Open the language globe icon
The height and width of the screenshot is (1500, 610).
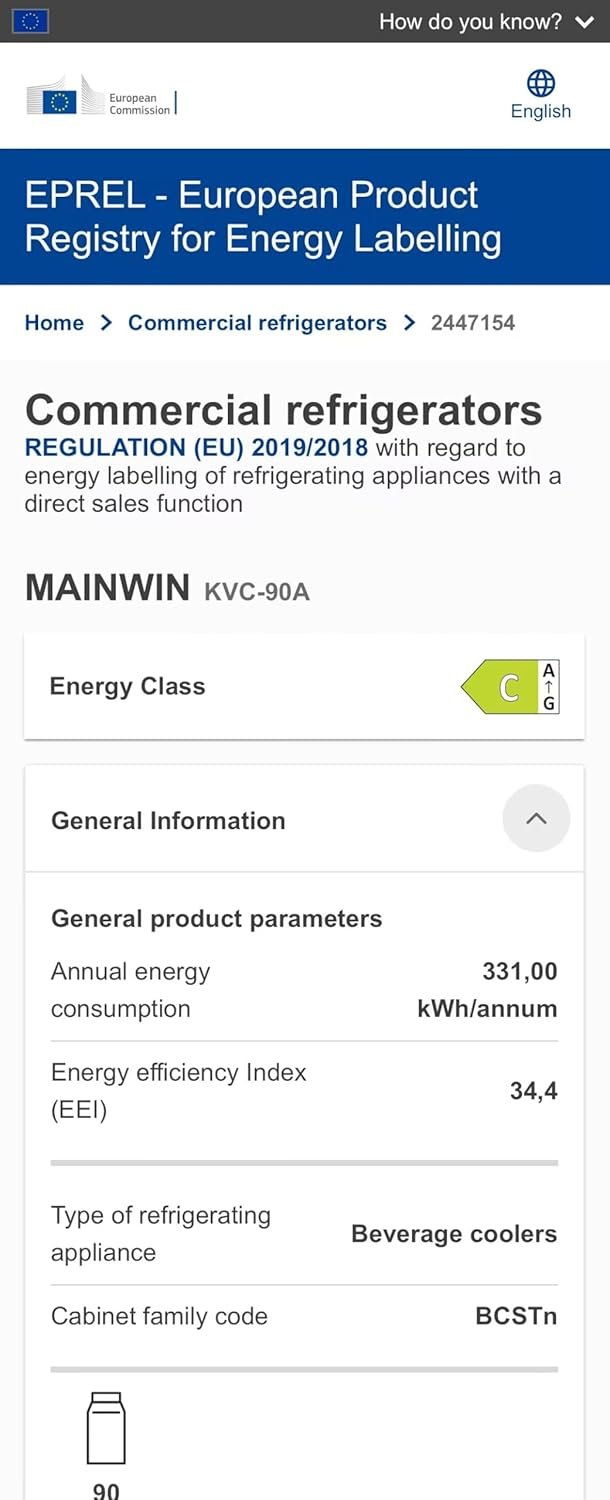(541, 83)
